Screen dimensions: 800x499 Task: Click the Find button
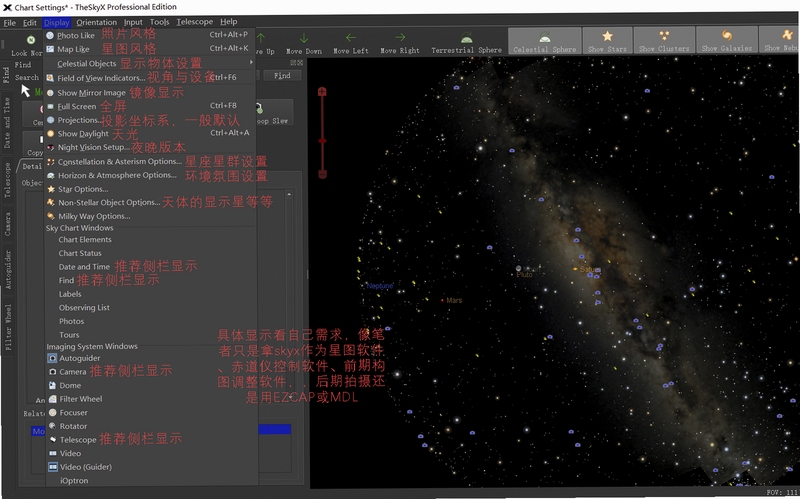point(282,76)
